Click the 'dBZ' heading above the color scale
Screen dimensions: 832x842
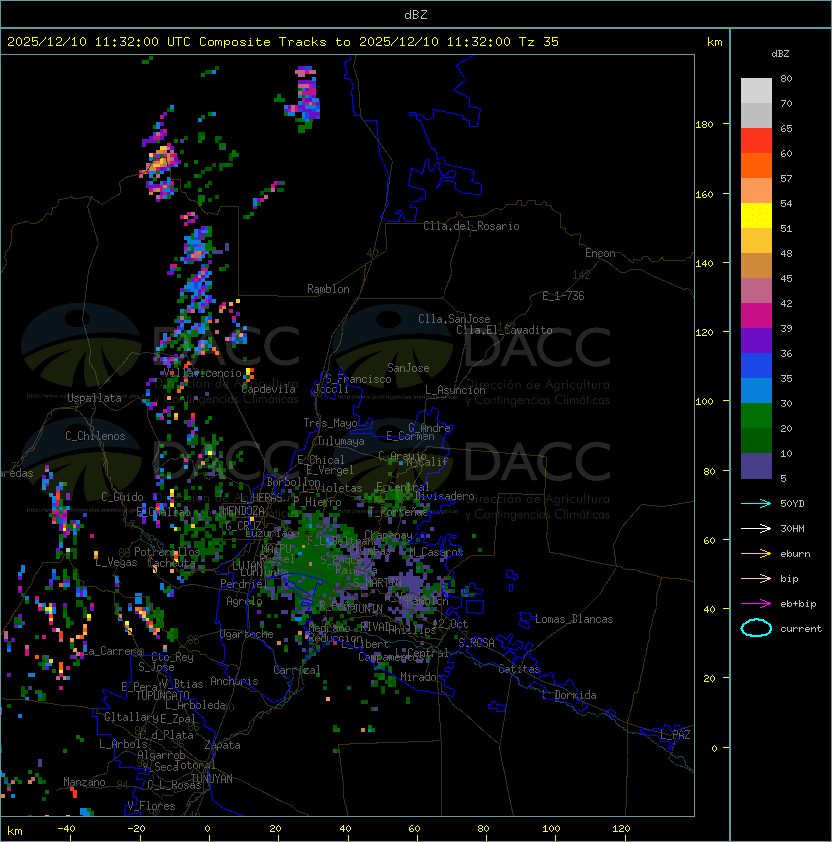point(780,54)
